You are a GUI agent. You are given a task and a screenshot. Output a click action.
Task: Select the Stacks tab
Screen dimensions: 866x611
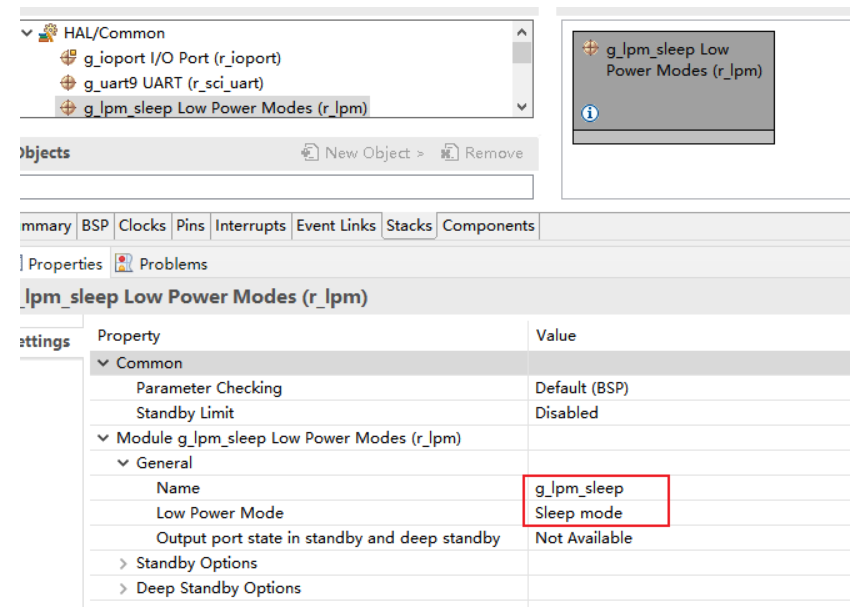click(409, 226)
